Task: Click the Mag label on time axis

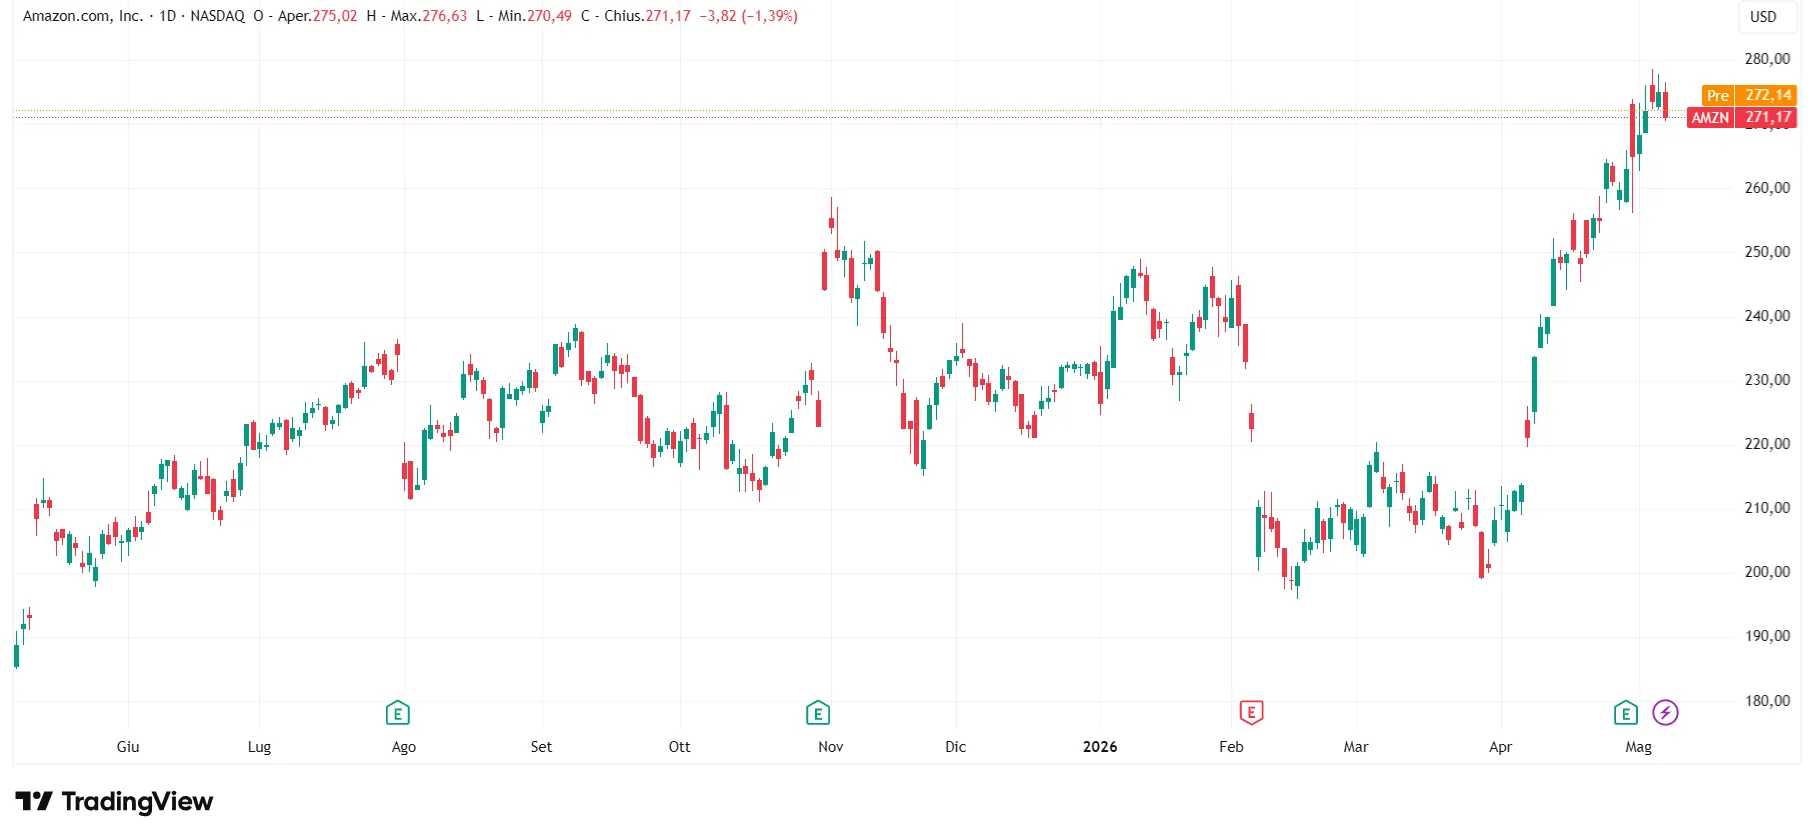Action: point(1639,747)
